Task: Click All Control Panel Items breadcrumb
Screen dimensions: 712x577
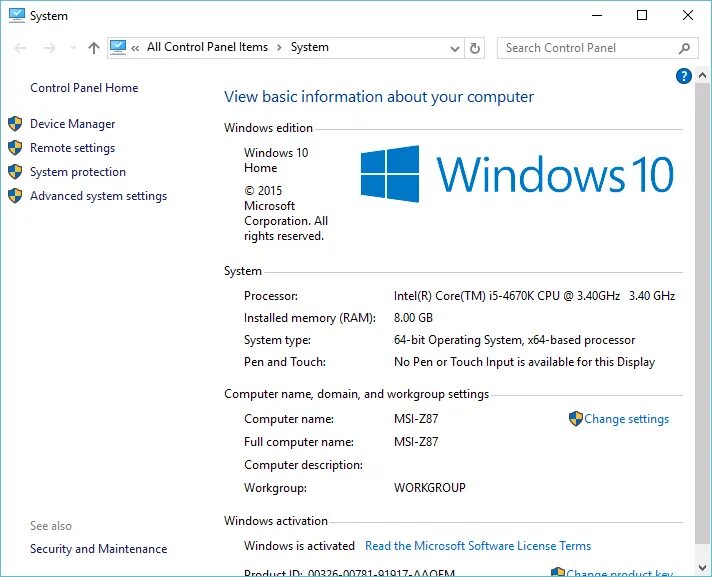Action: click(208, 47)
